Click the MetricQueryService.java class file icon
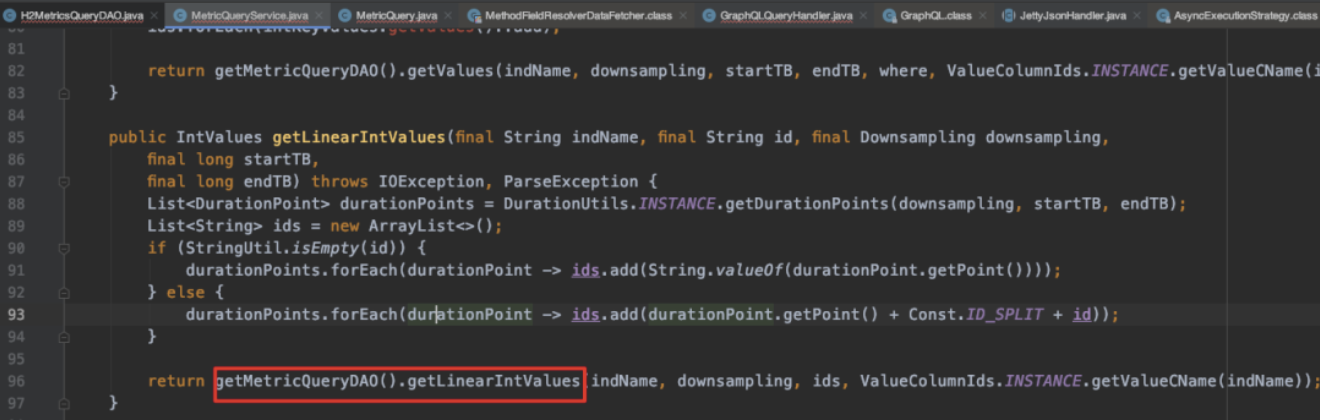The image size is (1320, 420). (x=182, y=16)
